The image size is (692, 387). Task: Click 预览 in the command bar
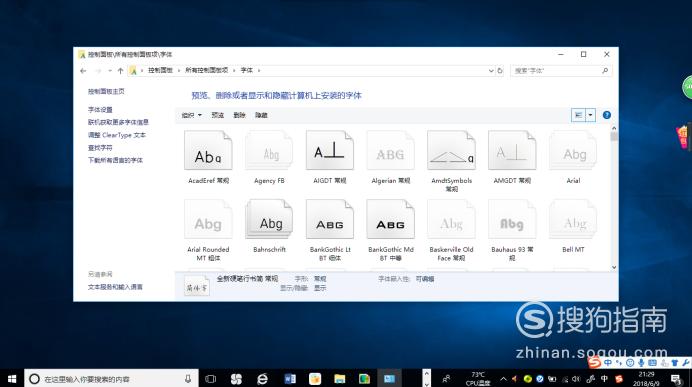click(x=218, y=115)
